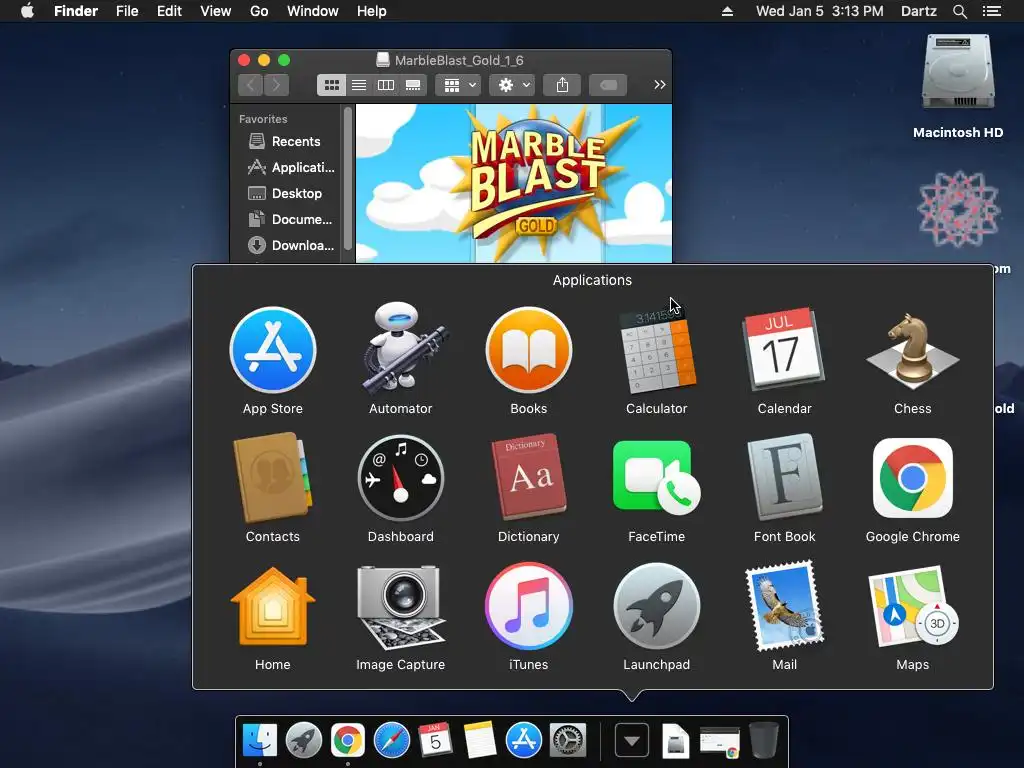Viewport: 1024px width, 768px height.
Task: Open the iTunes app
Action: click(x=529, y=606)
